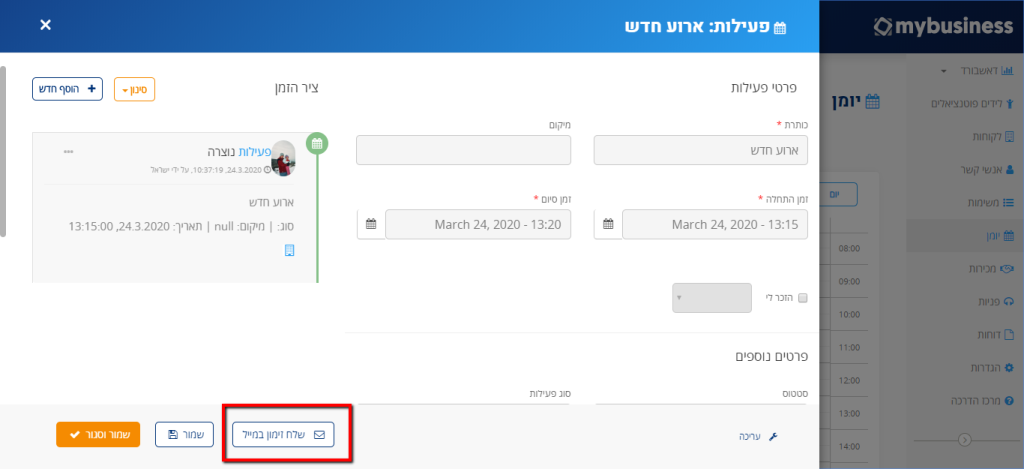Image resolution: width=1024 pixels, height=469 pixels.
Task: Send invitation by email button
Action: point(283,434)
